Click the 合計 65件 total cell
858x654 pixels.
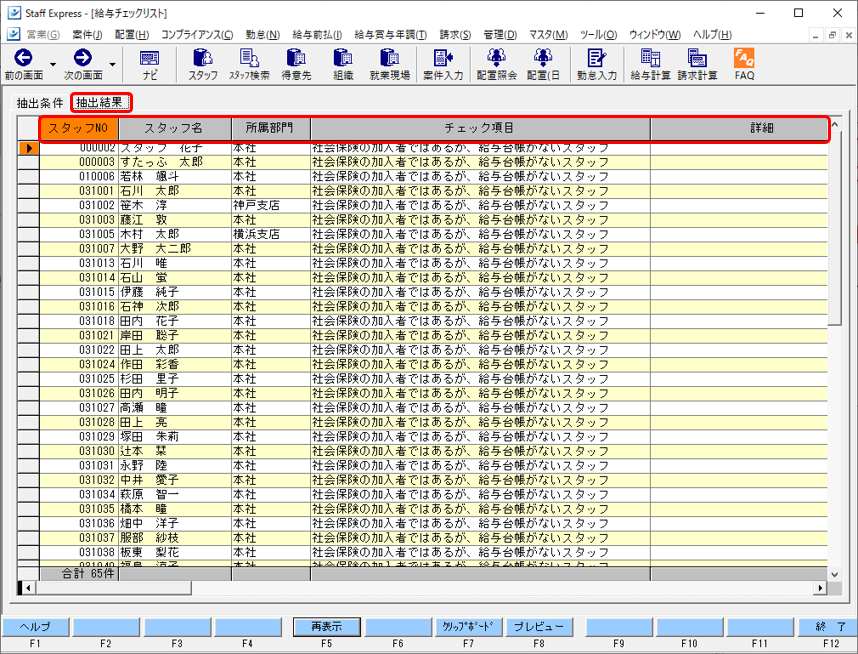(x=79, y=574)
